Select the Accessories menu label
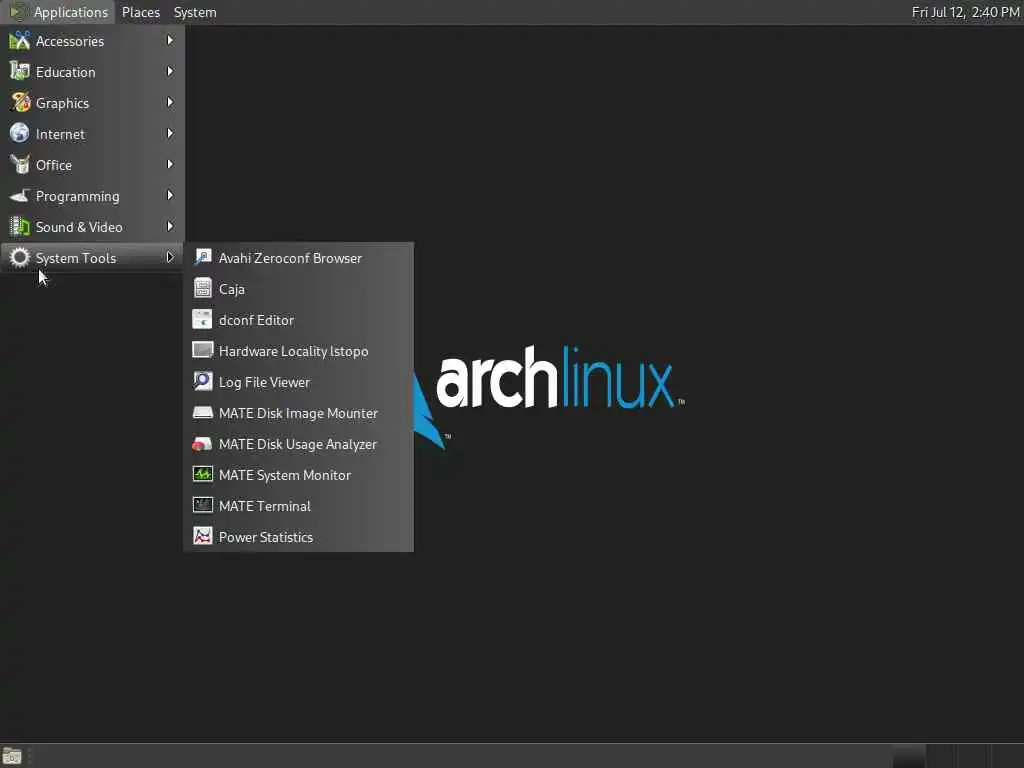 (70, 41)
